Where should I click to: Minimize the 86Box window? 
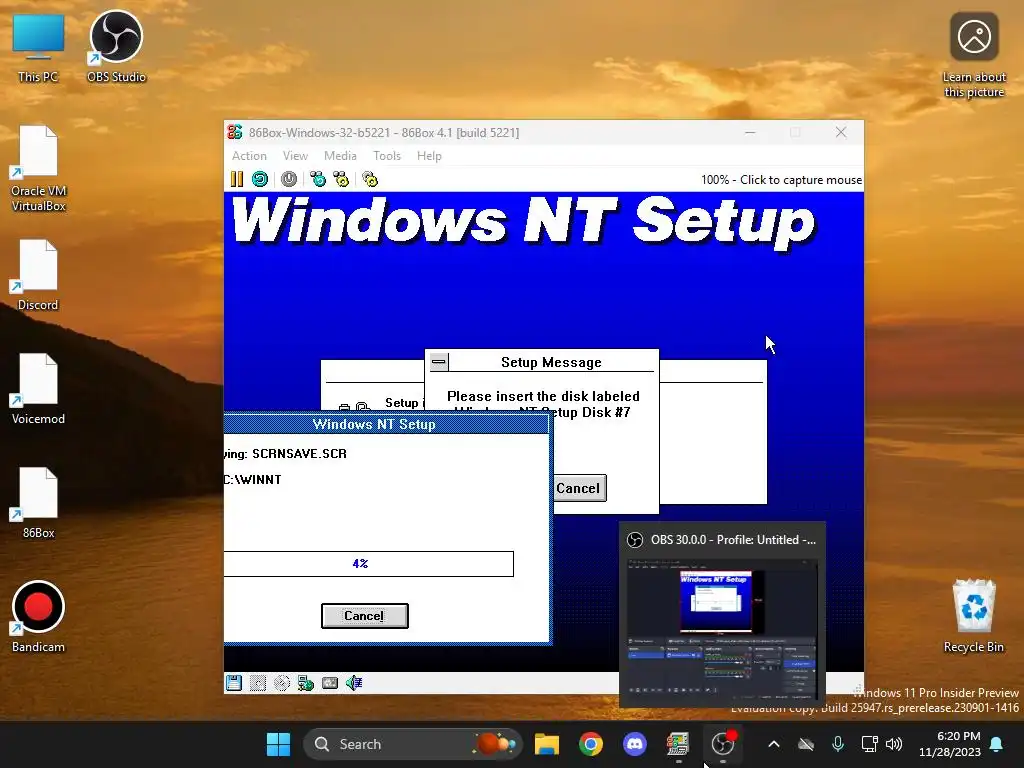tap(750, 133)
